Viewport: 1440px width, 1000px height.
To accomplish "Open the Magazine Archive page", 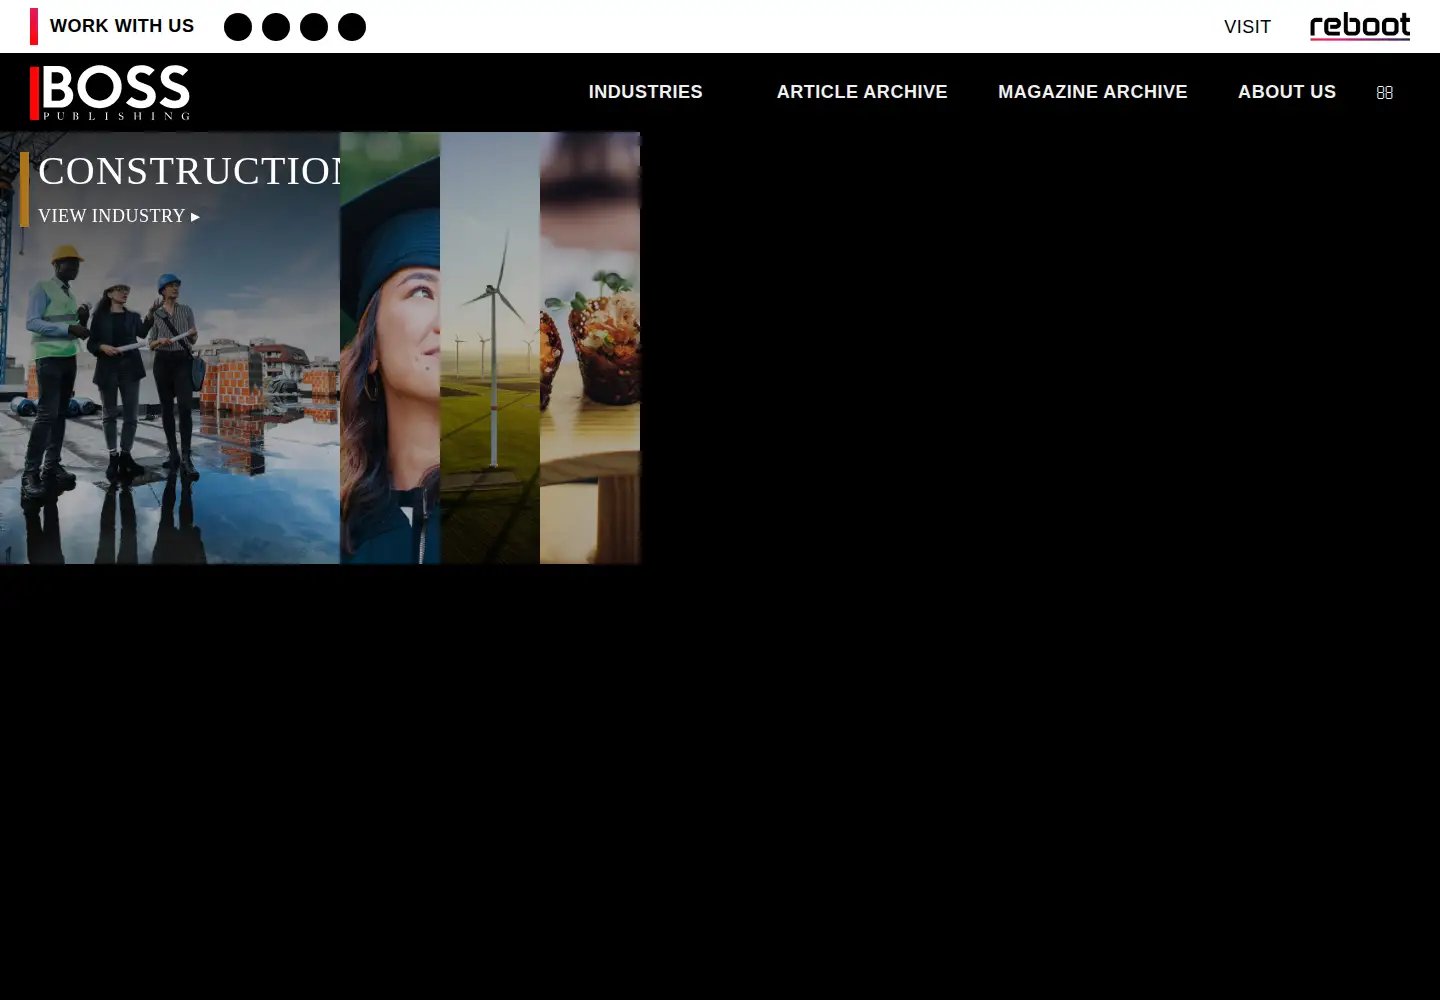I will (1093, 92).
